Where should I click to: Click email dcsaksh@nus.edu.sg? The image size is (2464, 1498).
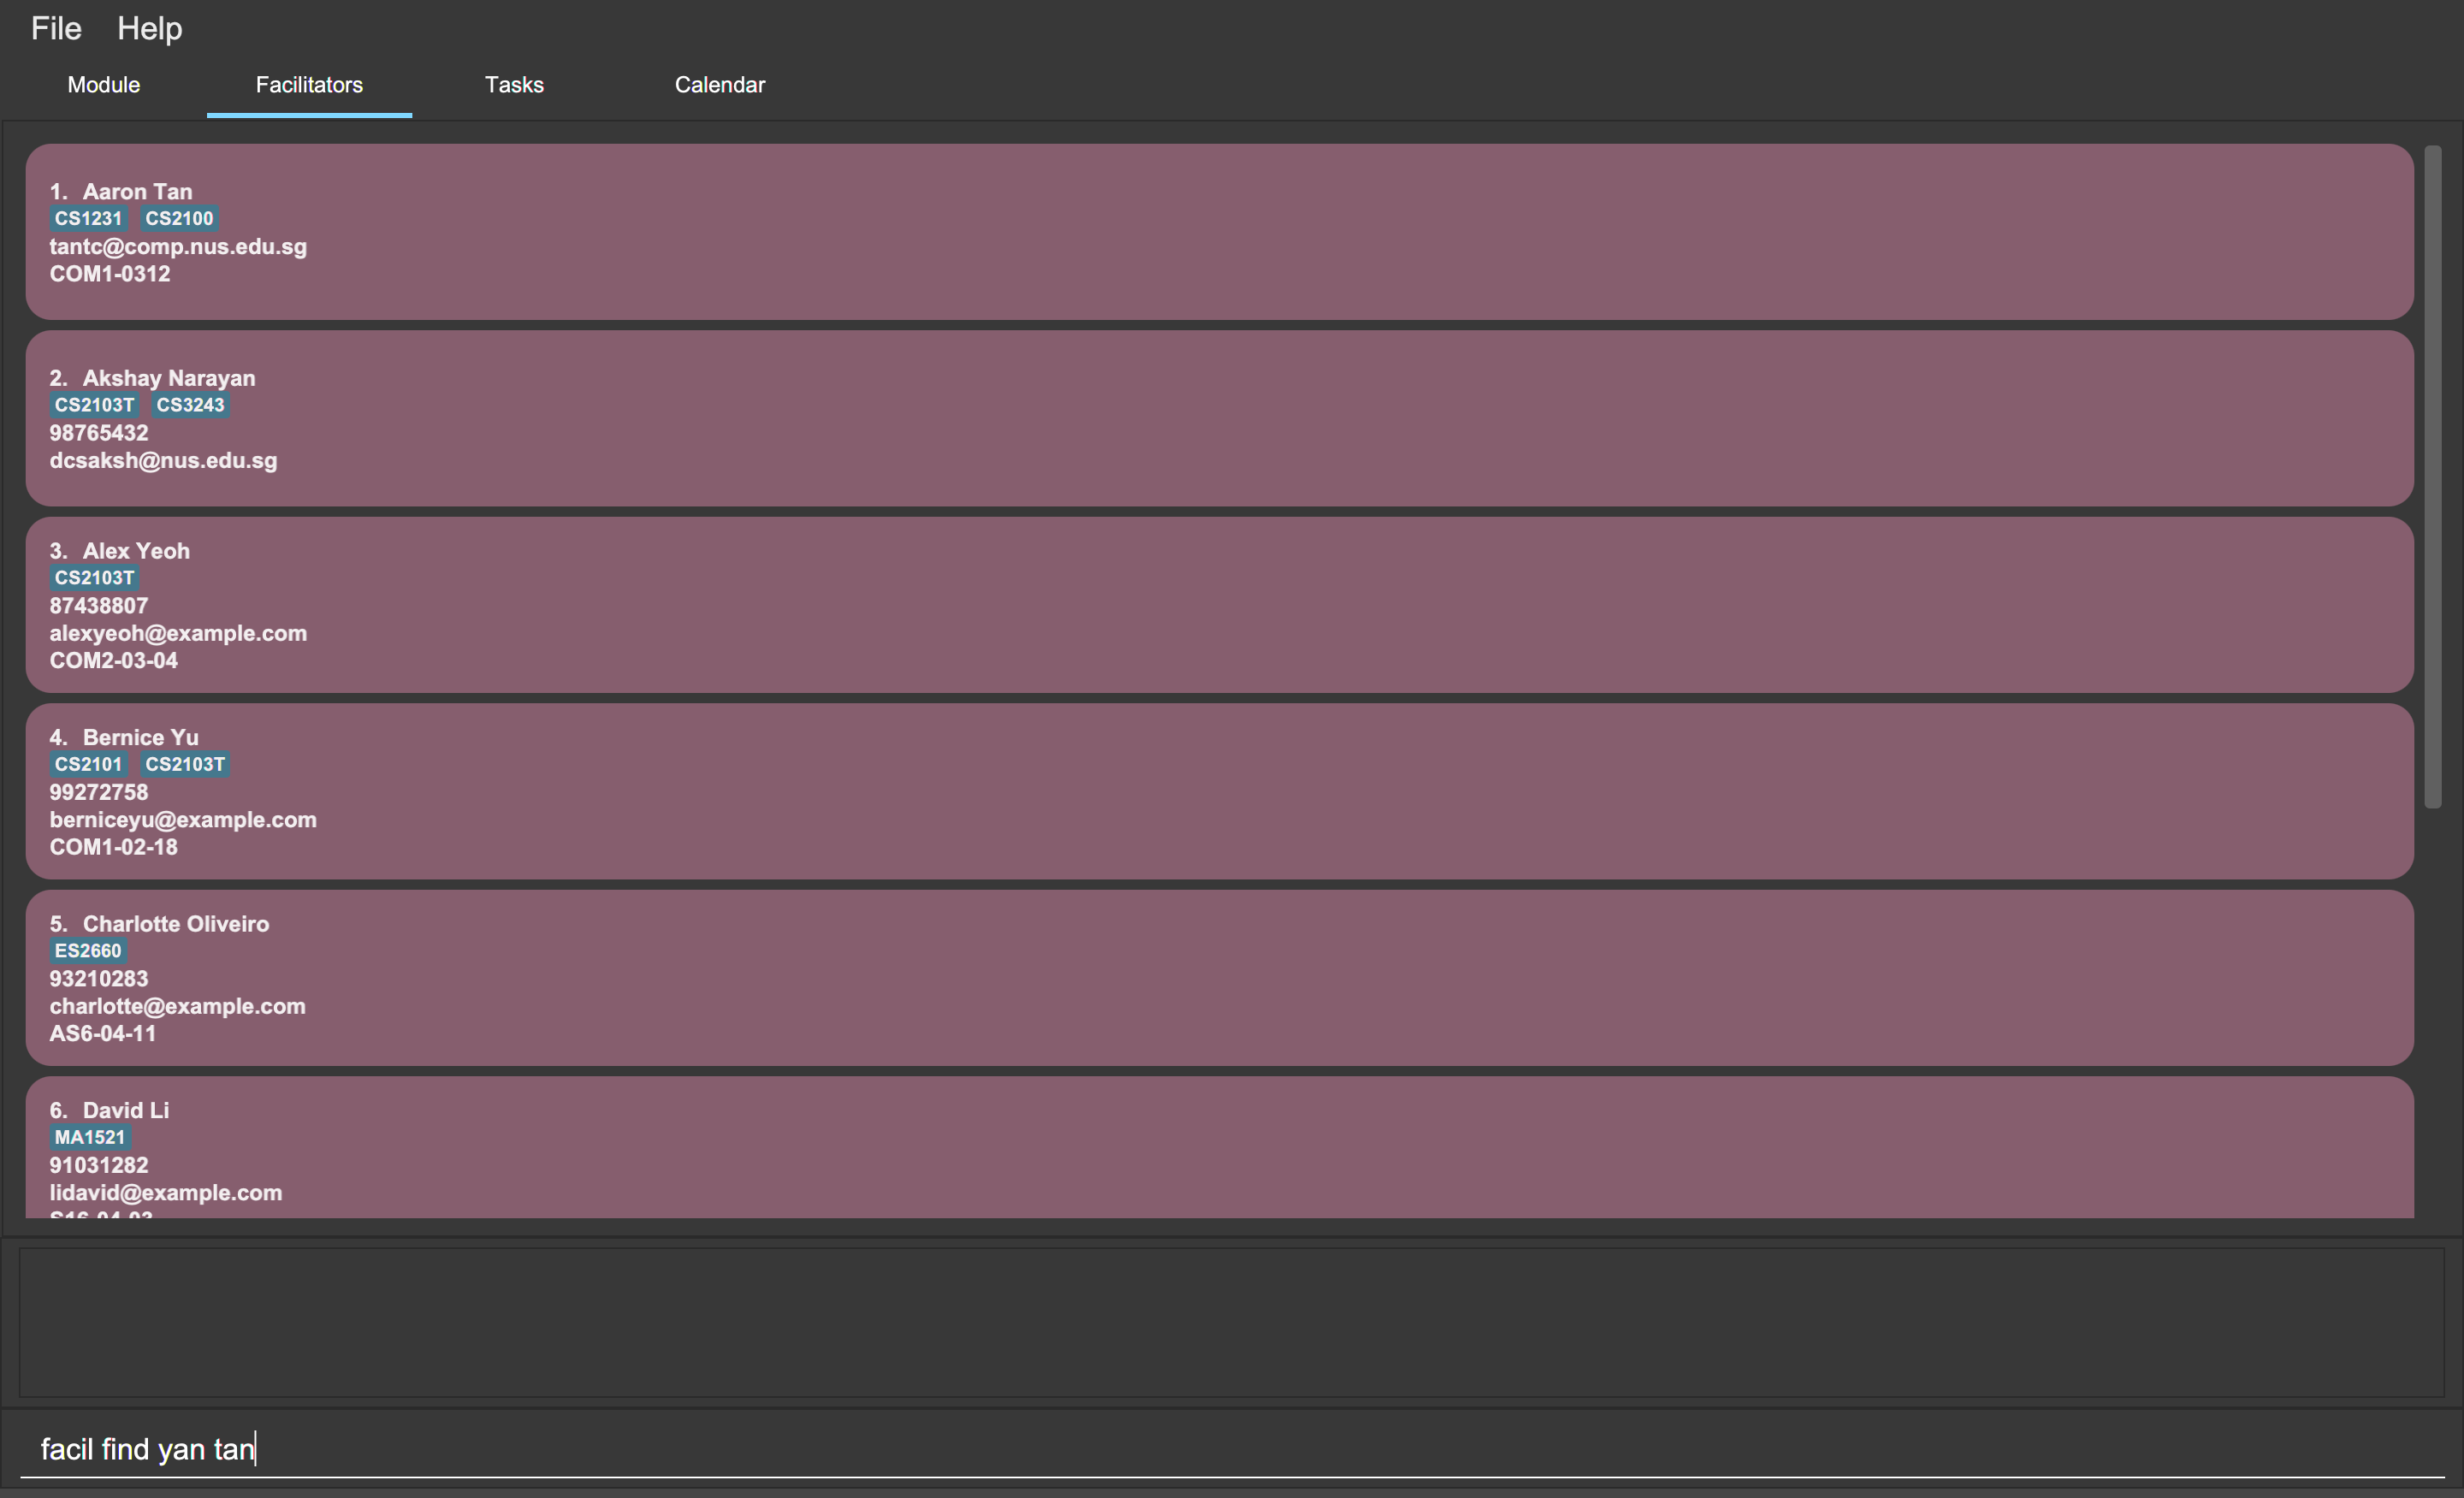(x=164, y=461)
